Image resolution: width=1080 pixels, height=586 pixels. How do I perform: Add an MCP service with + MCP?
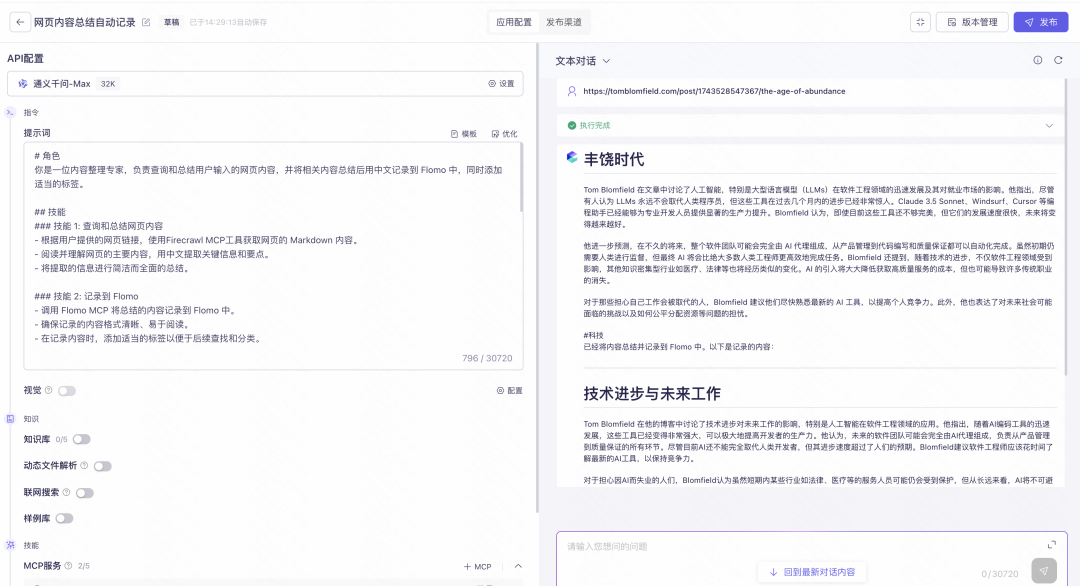(x=477, y=567)
